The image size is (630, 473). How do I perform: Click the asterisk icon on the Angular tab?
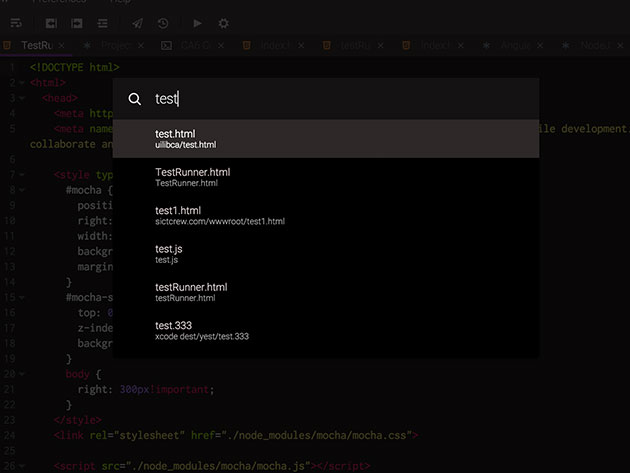(x=486, y=45)
